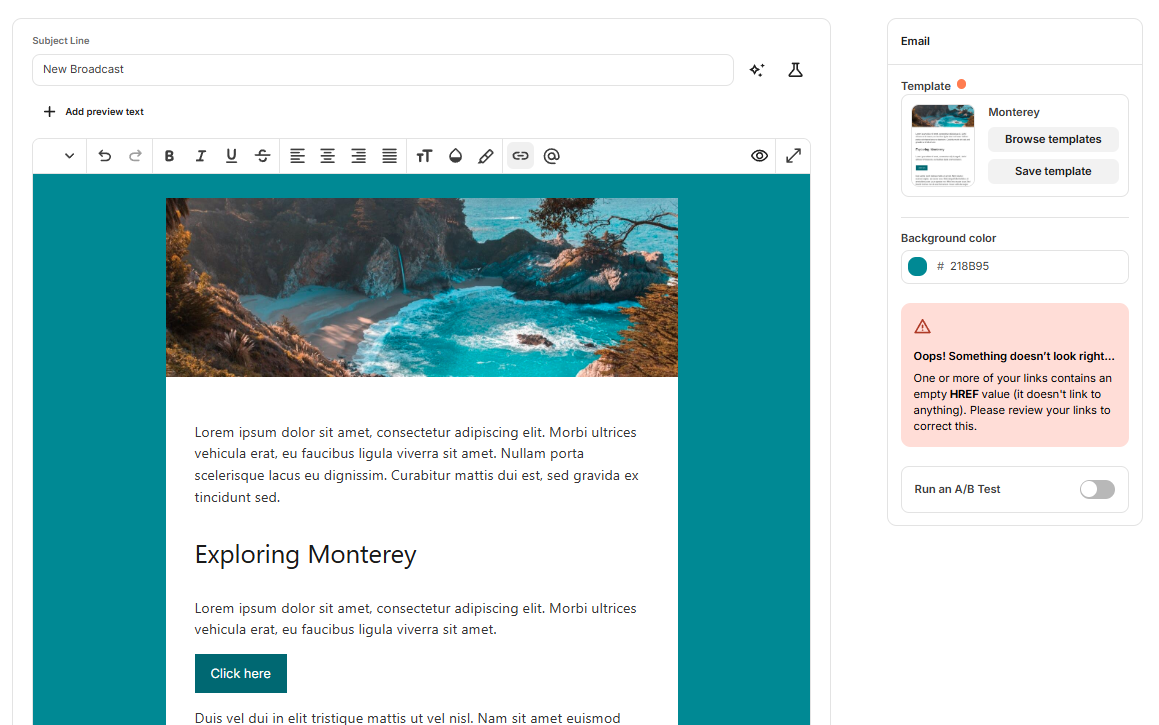
Task: Open the background color swatch picker
Action: pos(917,266)
